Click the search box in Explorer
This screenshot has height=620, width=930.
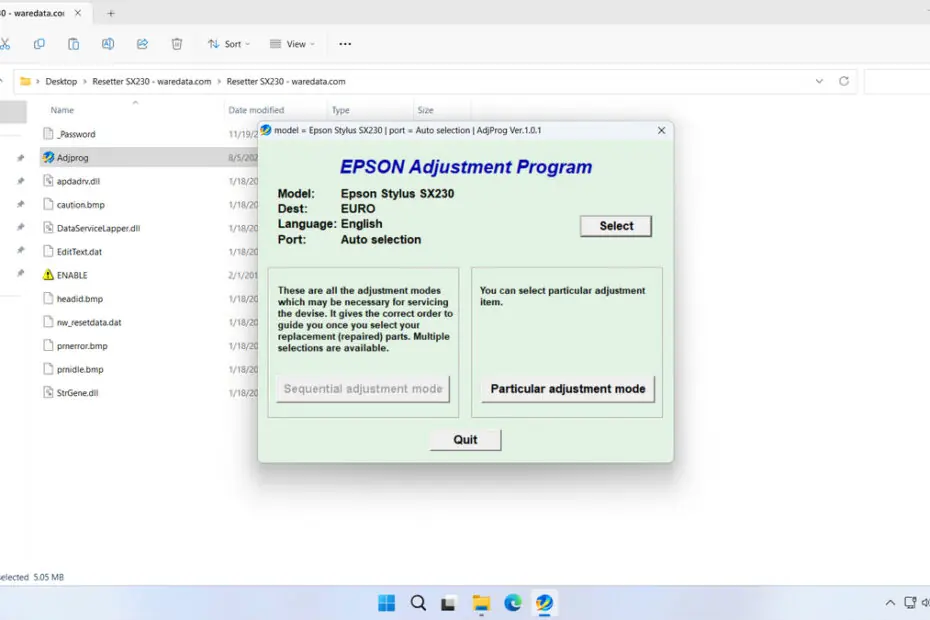point(897,81)
